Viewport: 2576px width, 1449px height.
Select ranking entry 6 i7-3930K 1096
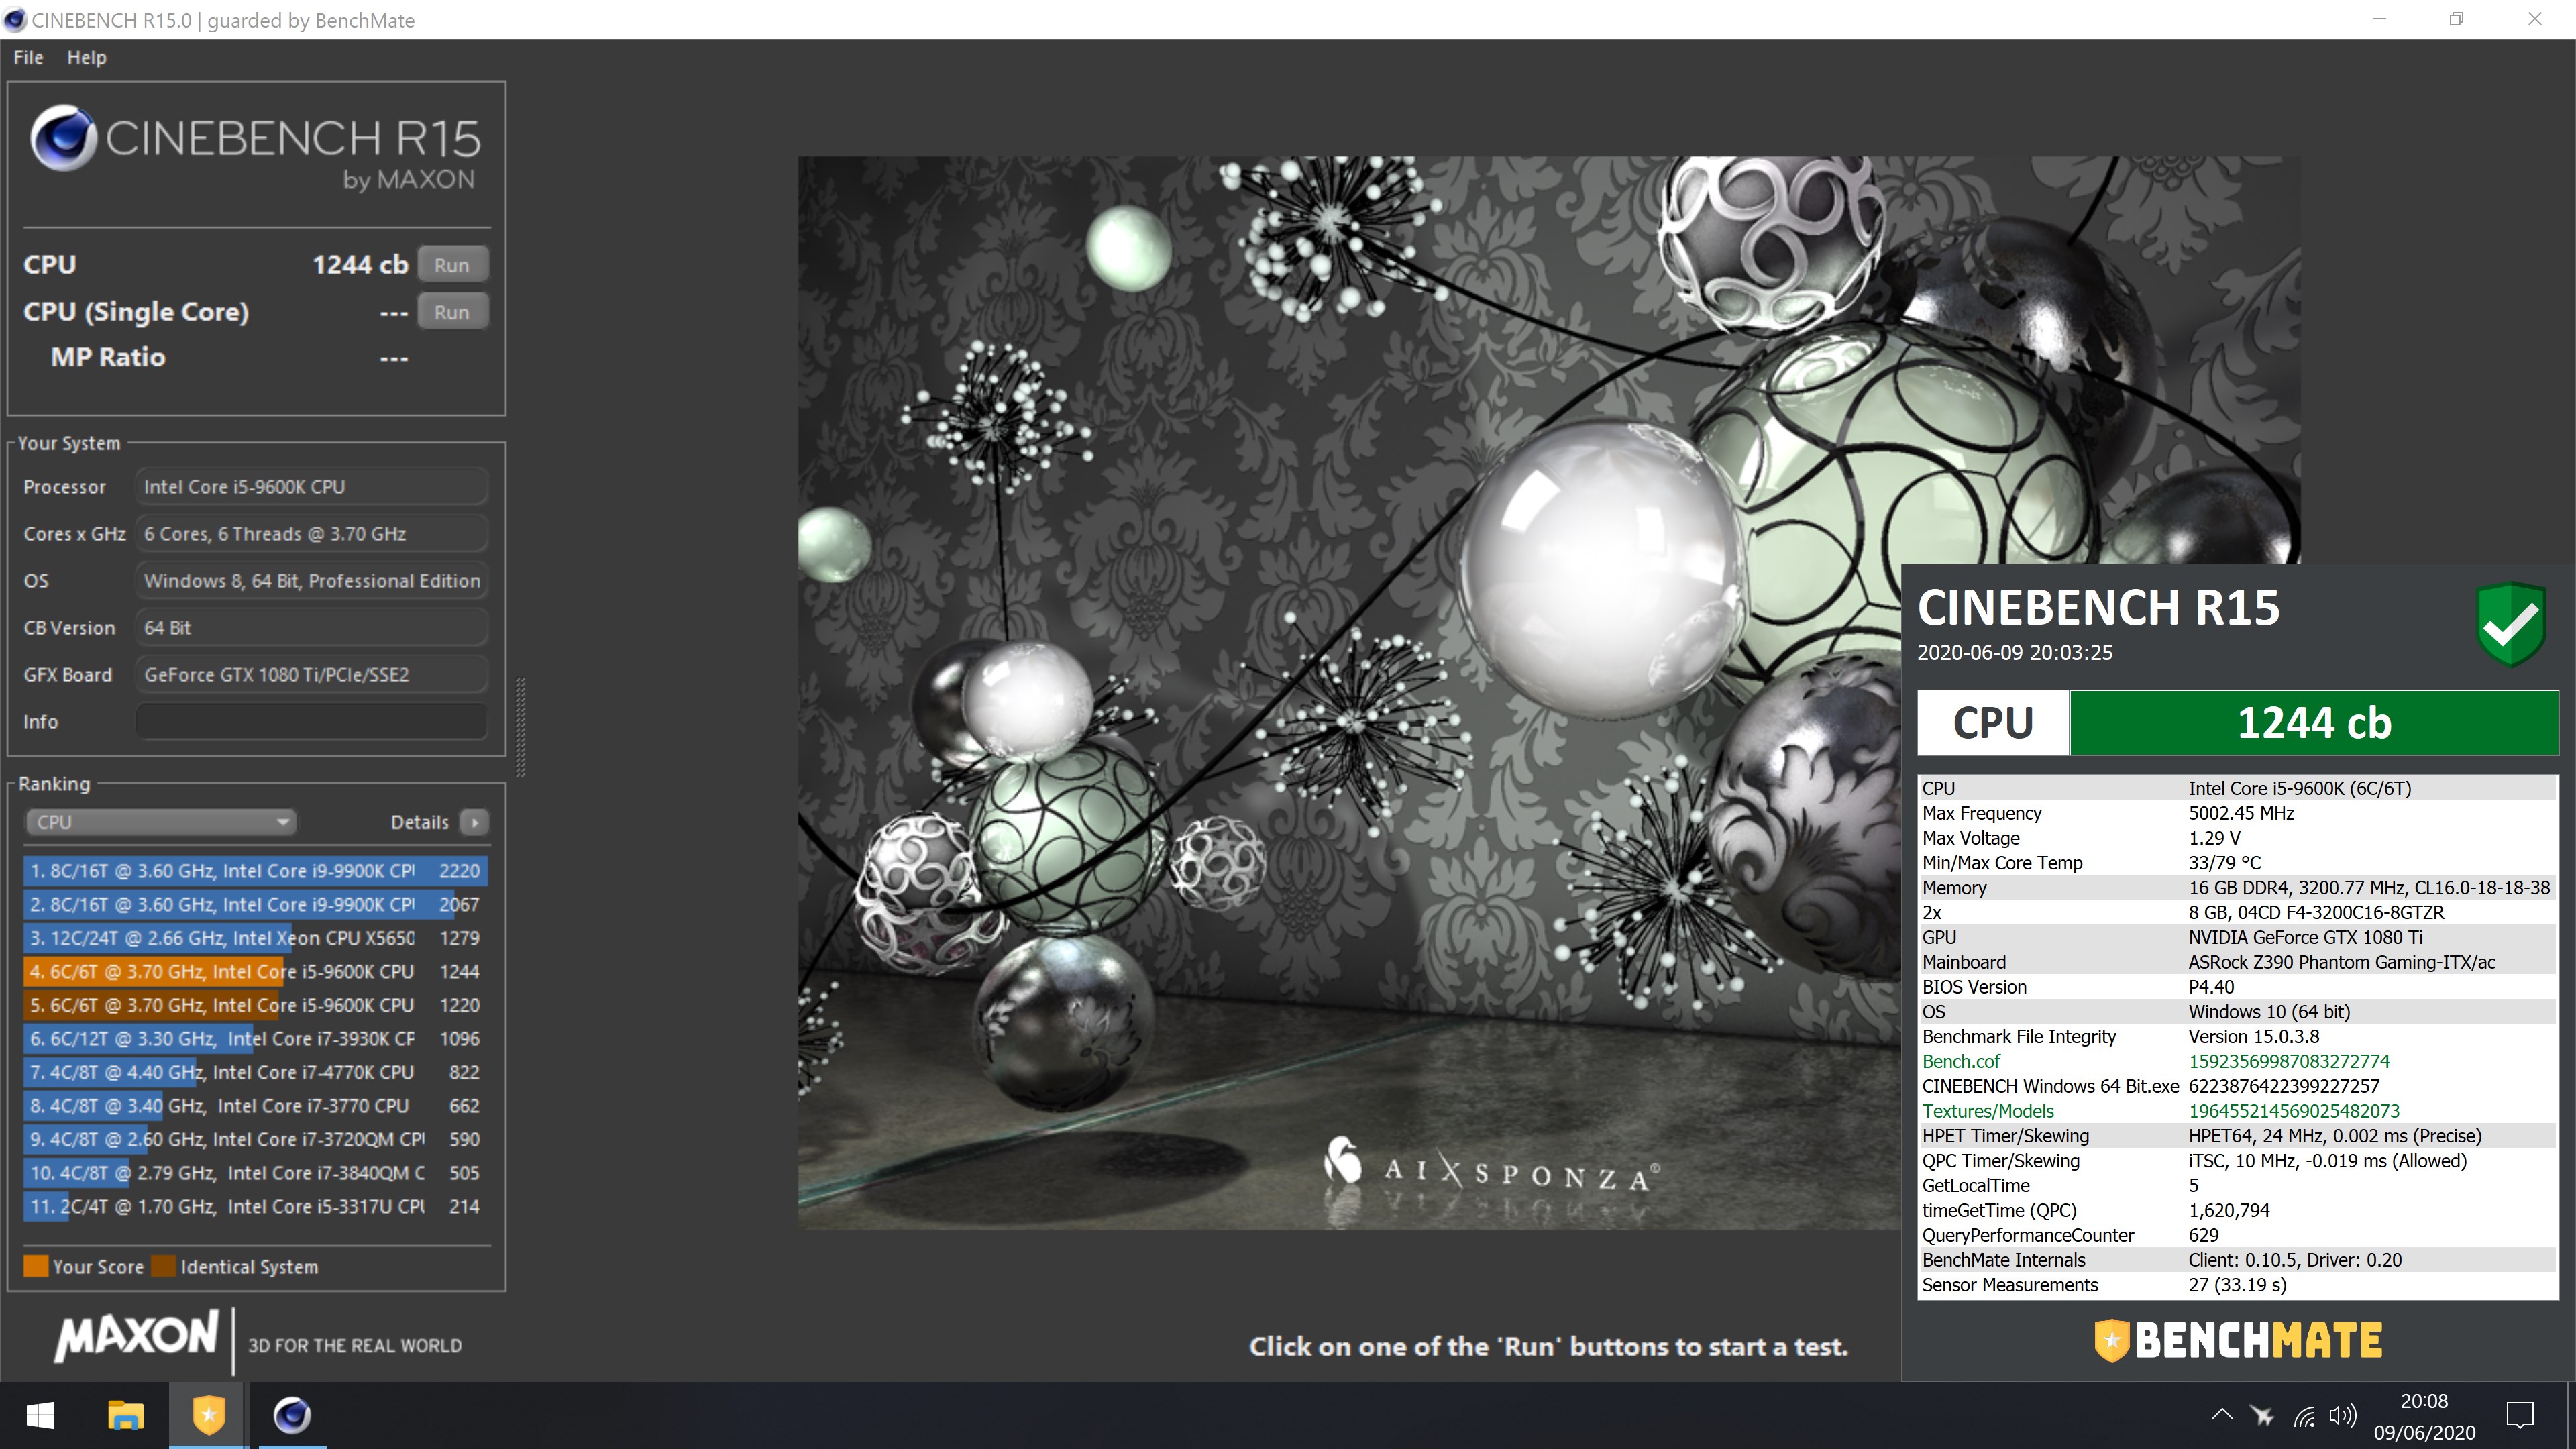256,1038
